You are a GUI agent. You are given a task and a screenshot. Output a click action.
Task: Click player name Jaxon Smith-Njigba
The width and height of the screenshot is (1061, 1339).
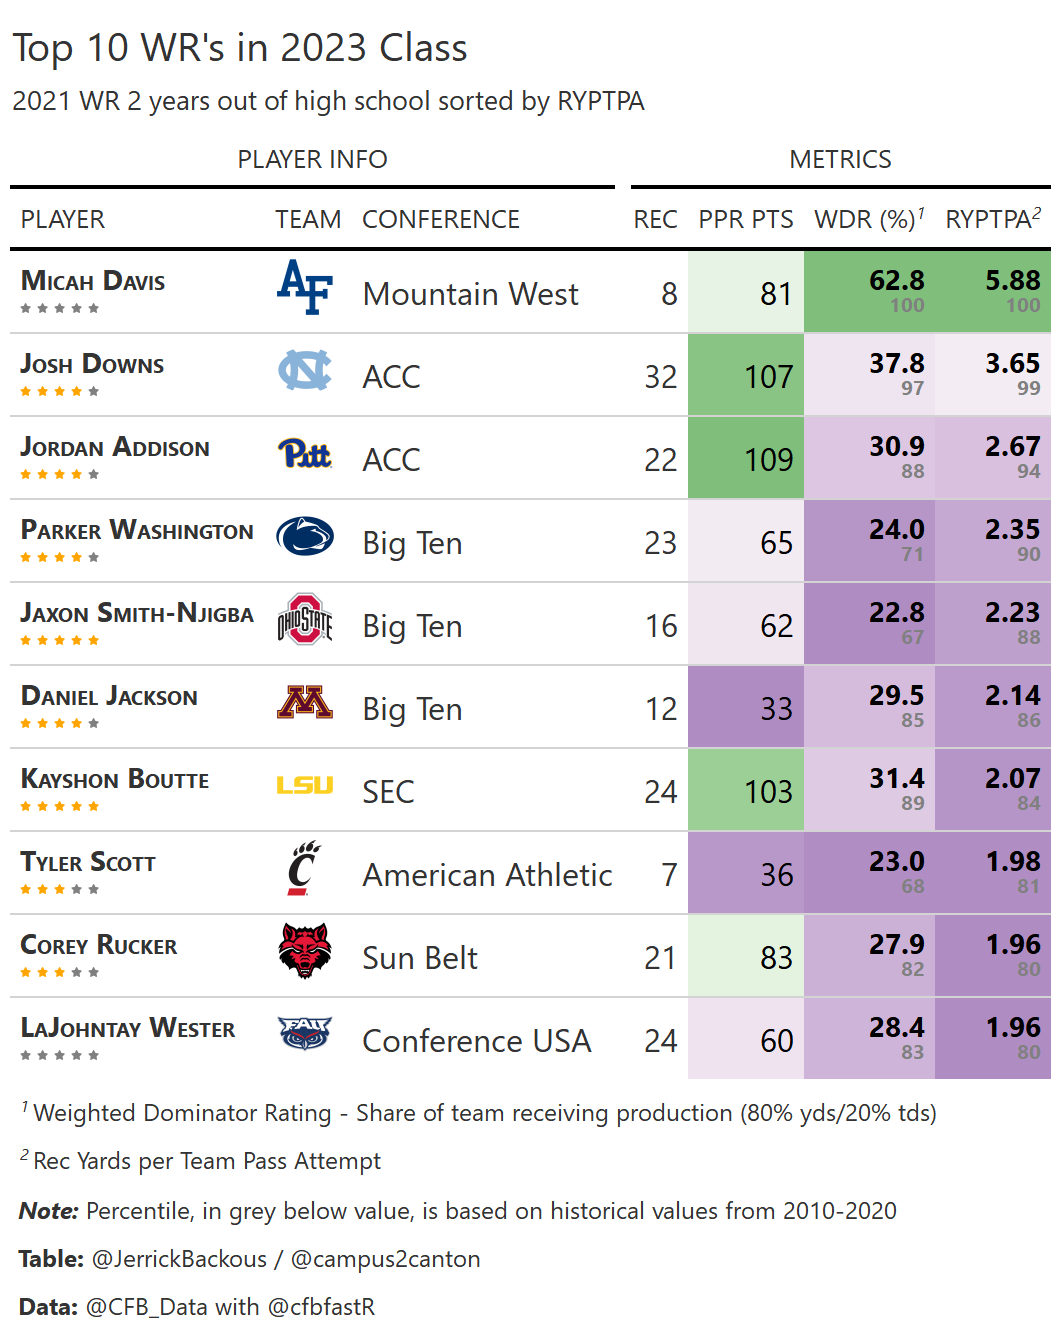click(x=137, y=613)
